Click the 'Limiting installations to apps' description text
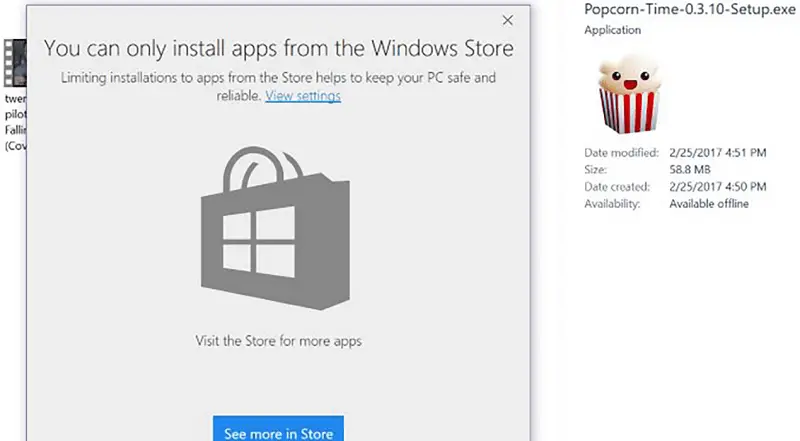This screenshot has width=800, height=441. tap(279, 86)
